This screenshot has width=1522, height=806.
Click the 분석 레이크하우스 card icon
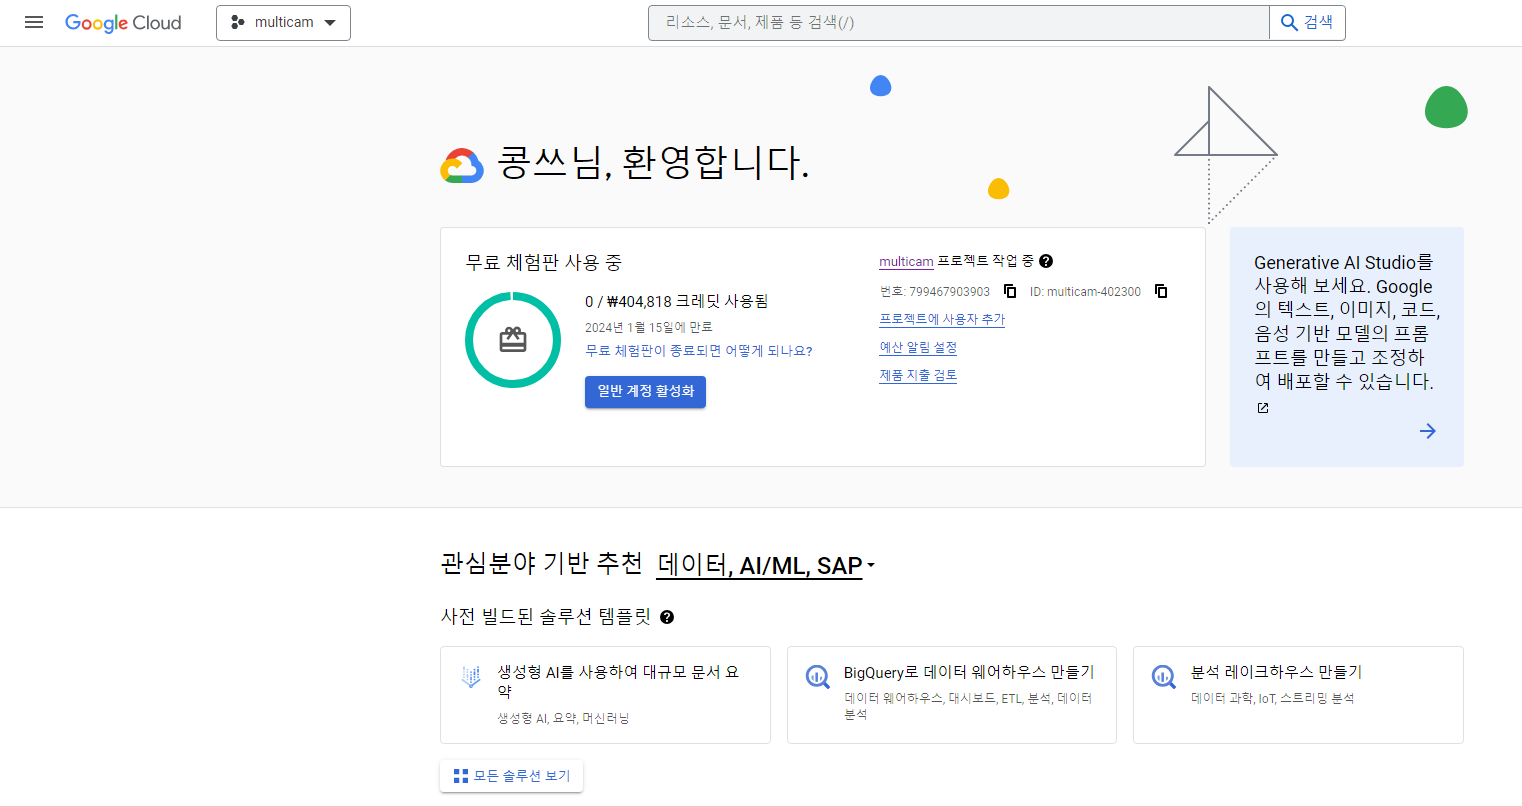[1163, 677]
